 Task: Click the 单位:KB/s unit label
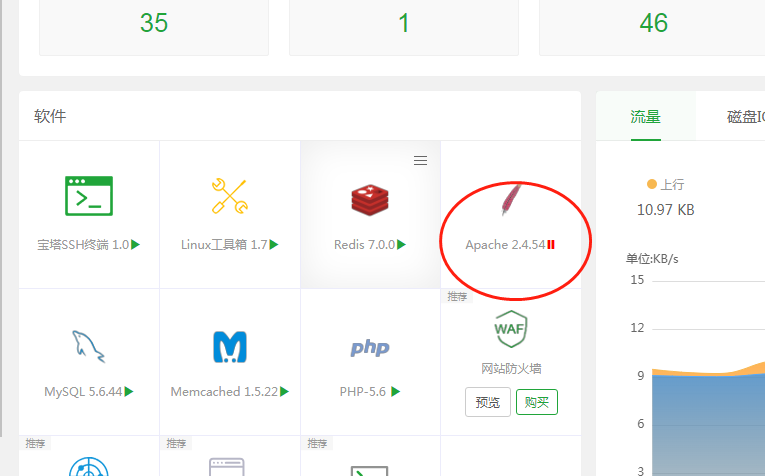[x=652, y=258]
